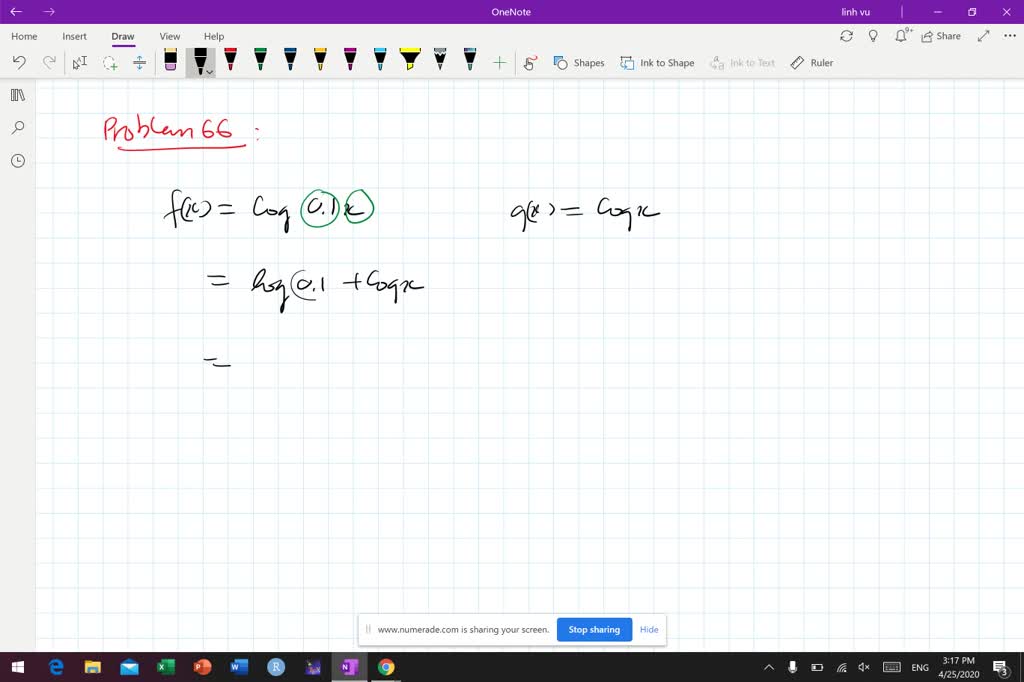Open the Search pane in the sidebar
This screenshot has height=682, width=1024.
17,127
